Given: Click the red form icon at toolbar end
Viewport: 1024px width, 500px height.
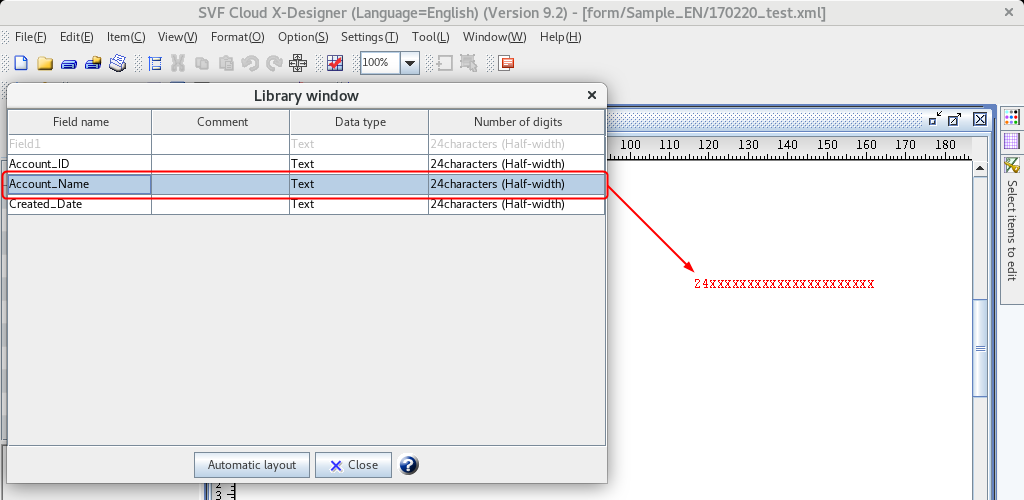Looking at the screenshot, I should pyautogui.click(x=506, y=63).
